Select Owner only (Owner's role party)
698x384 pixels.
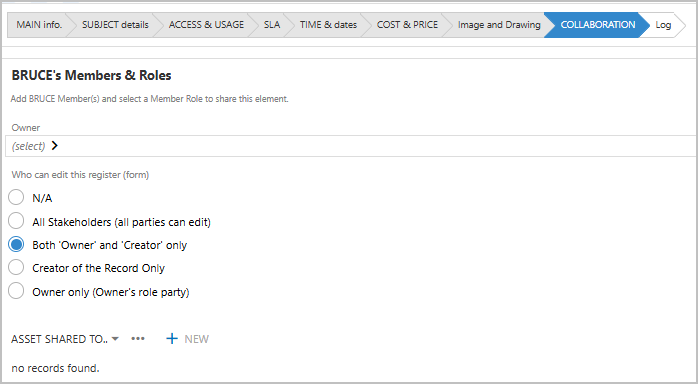pos(16,291)
